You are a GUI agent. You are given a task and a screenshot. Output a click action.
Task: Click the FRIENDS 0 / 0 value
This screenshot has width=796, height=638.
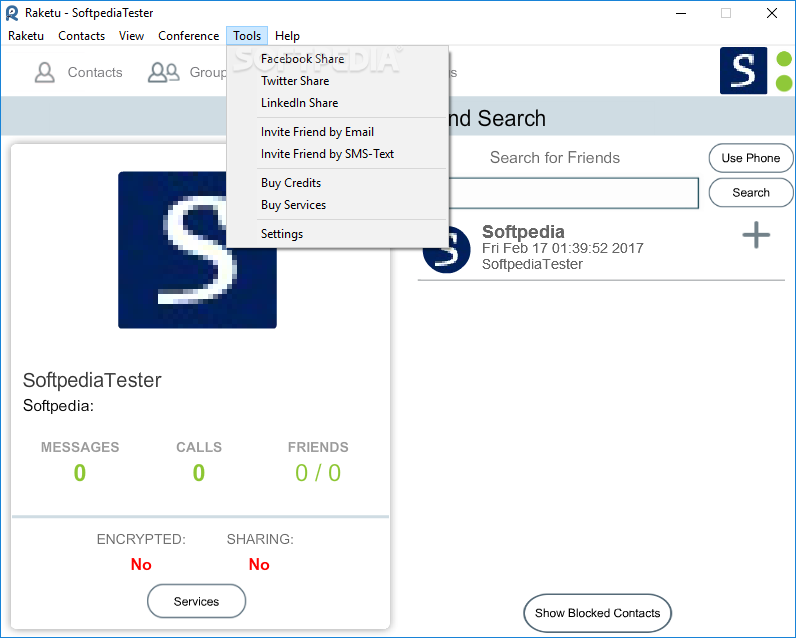click(318, 473)
